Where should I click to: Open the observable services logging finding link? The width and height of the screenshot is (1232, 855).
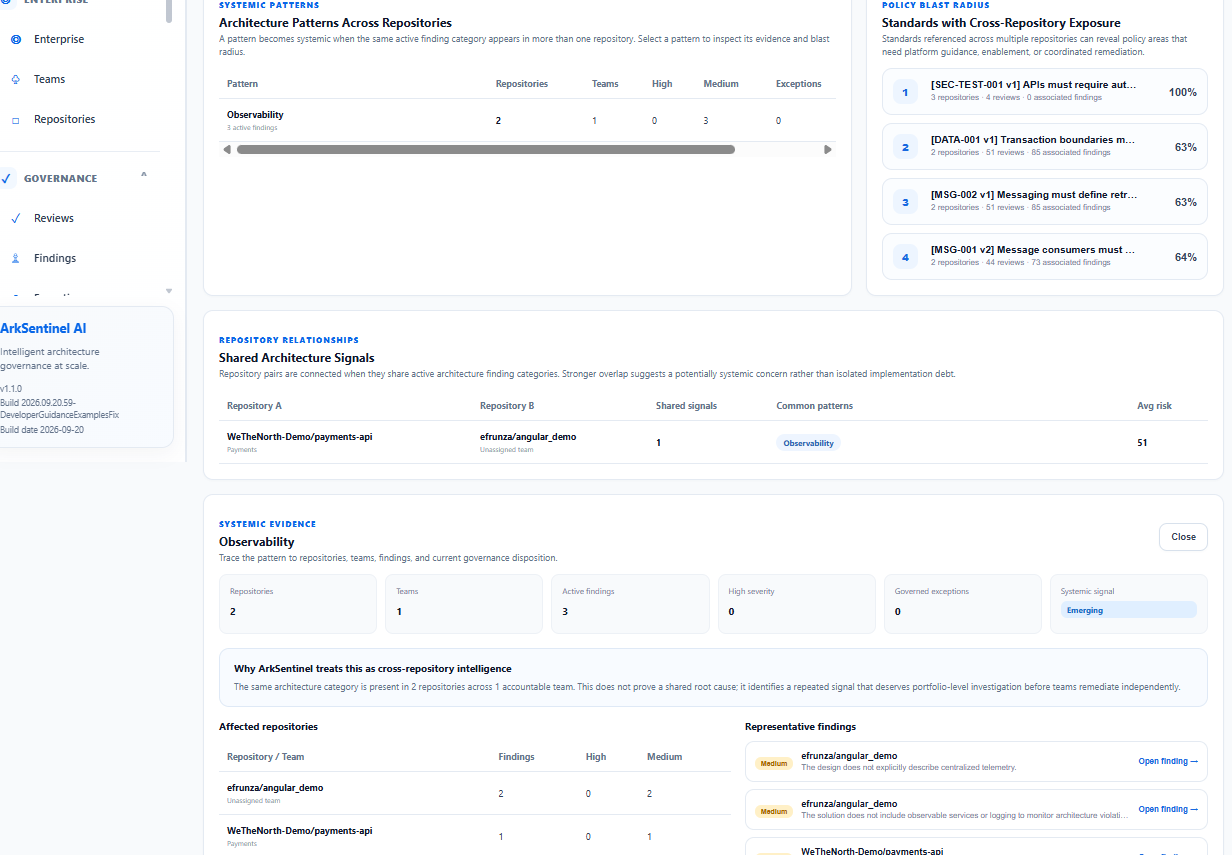click(1168, 810)
